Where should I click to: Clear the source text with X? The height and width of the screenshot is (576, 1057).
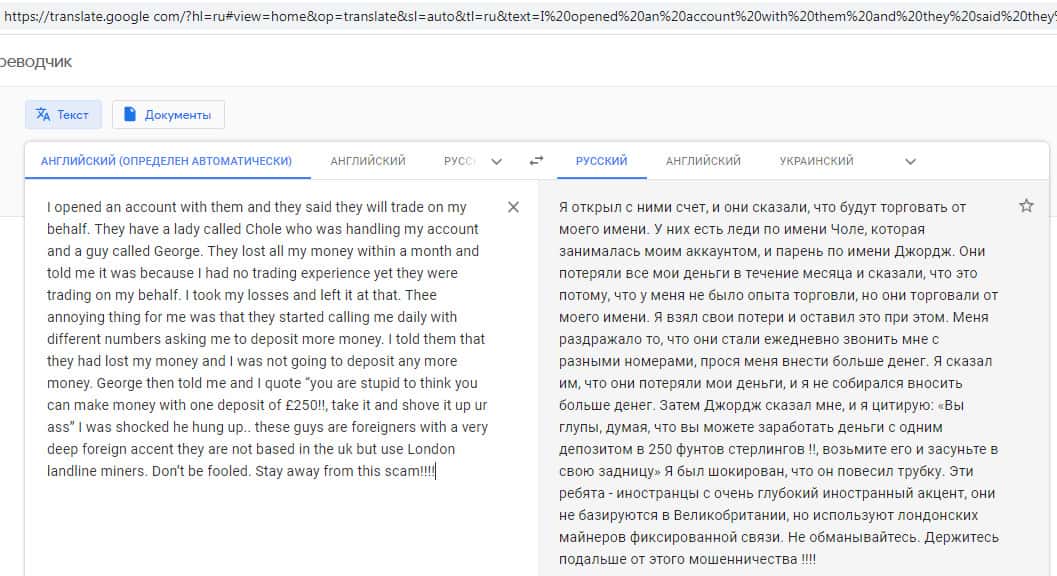point(514,207)
